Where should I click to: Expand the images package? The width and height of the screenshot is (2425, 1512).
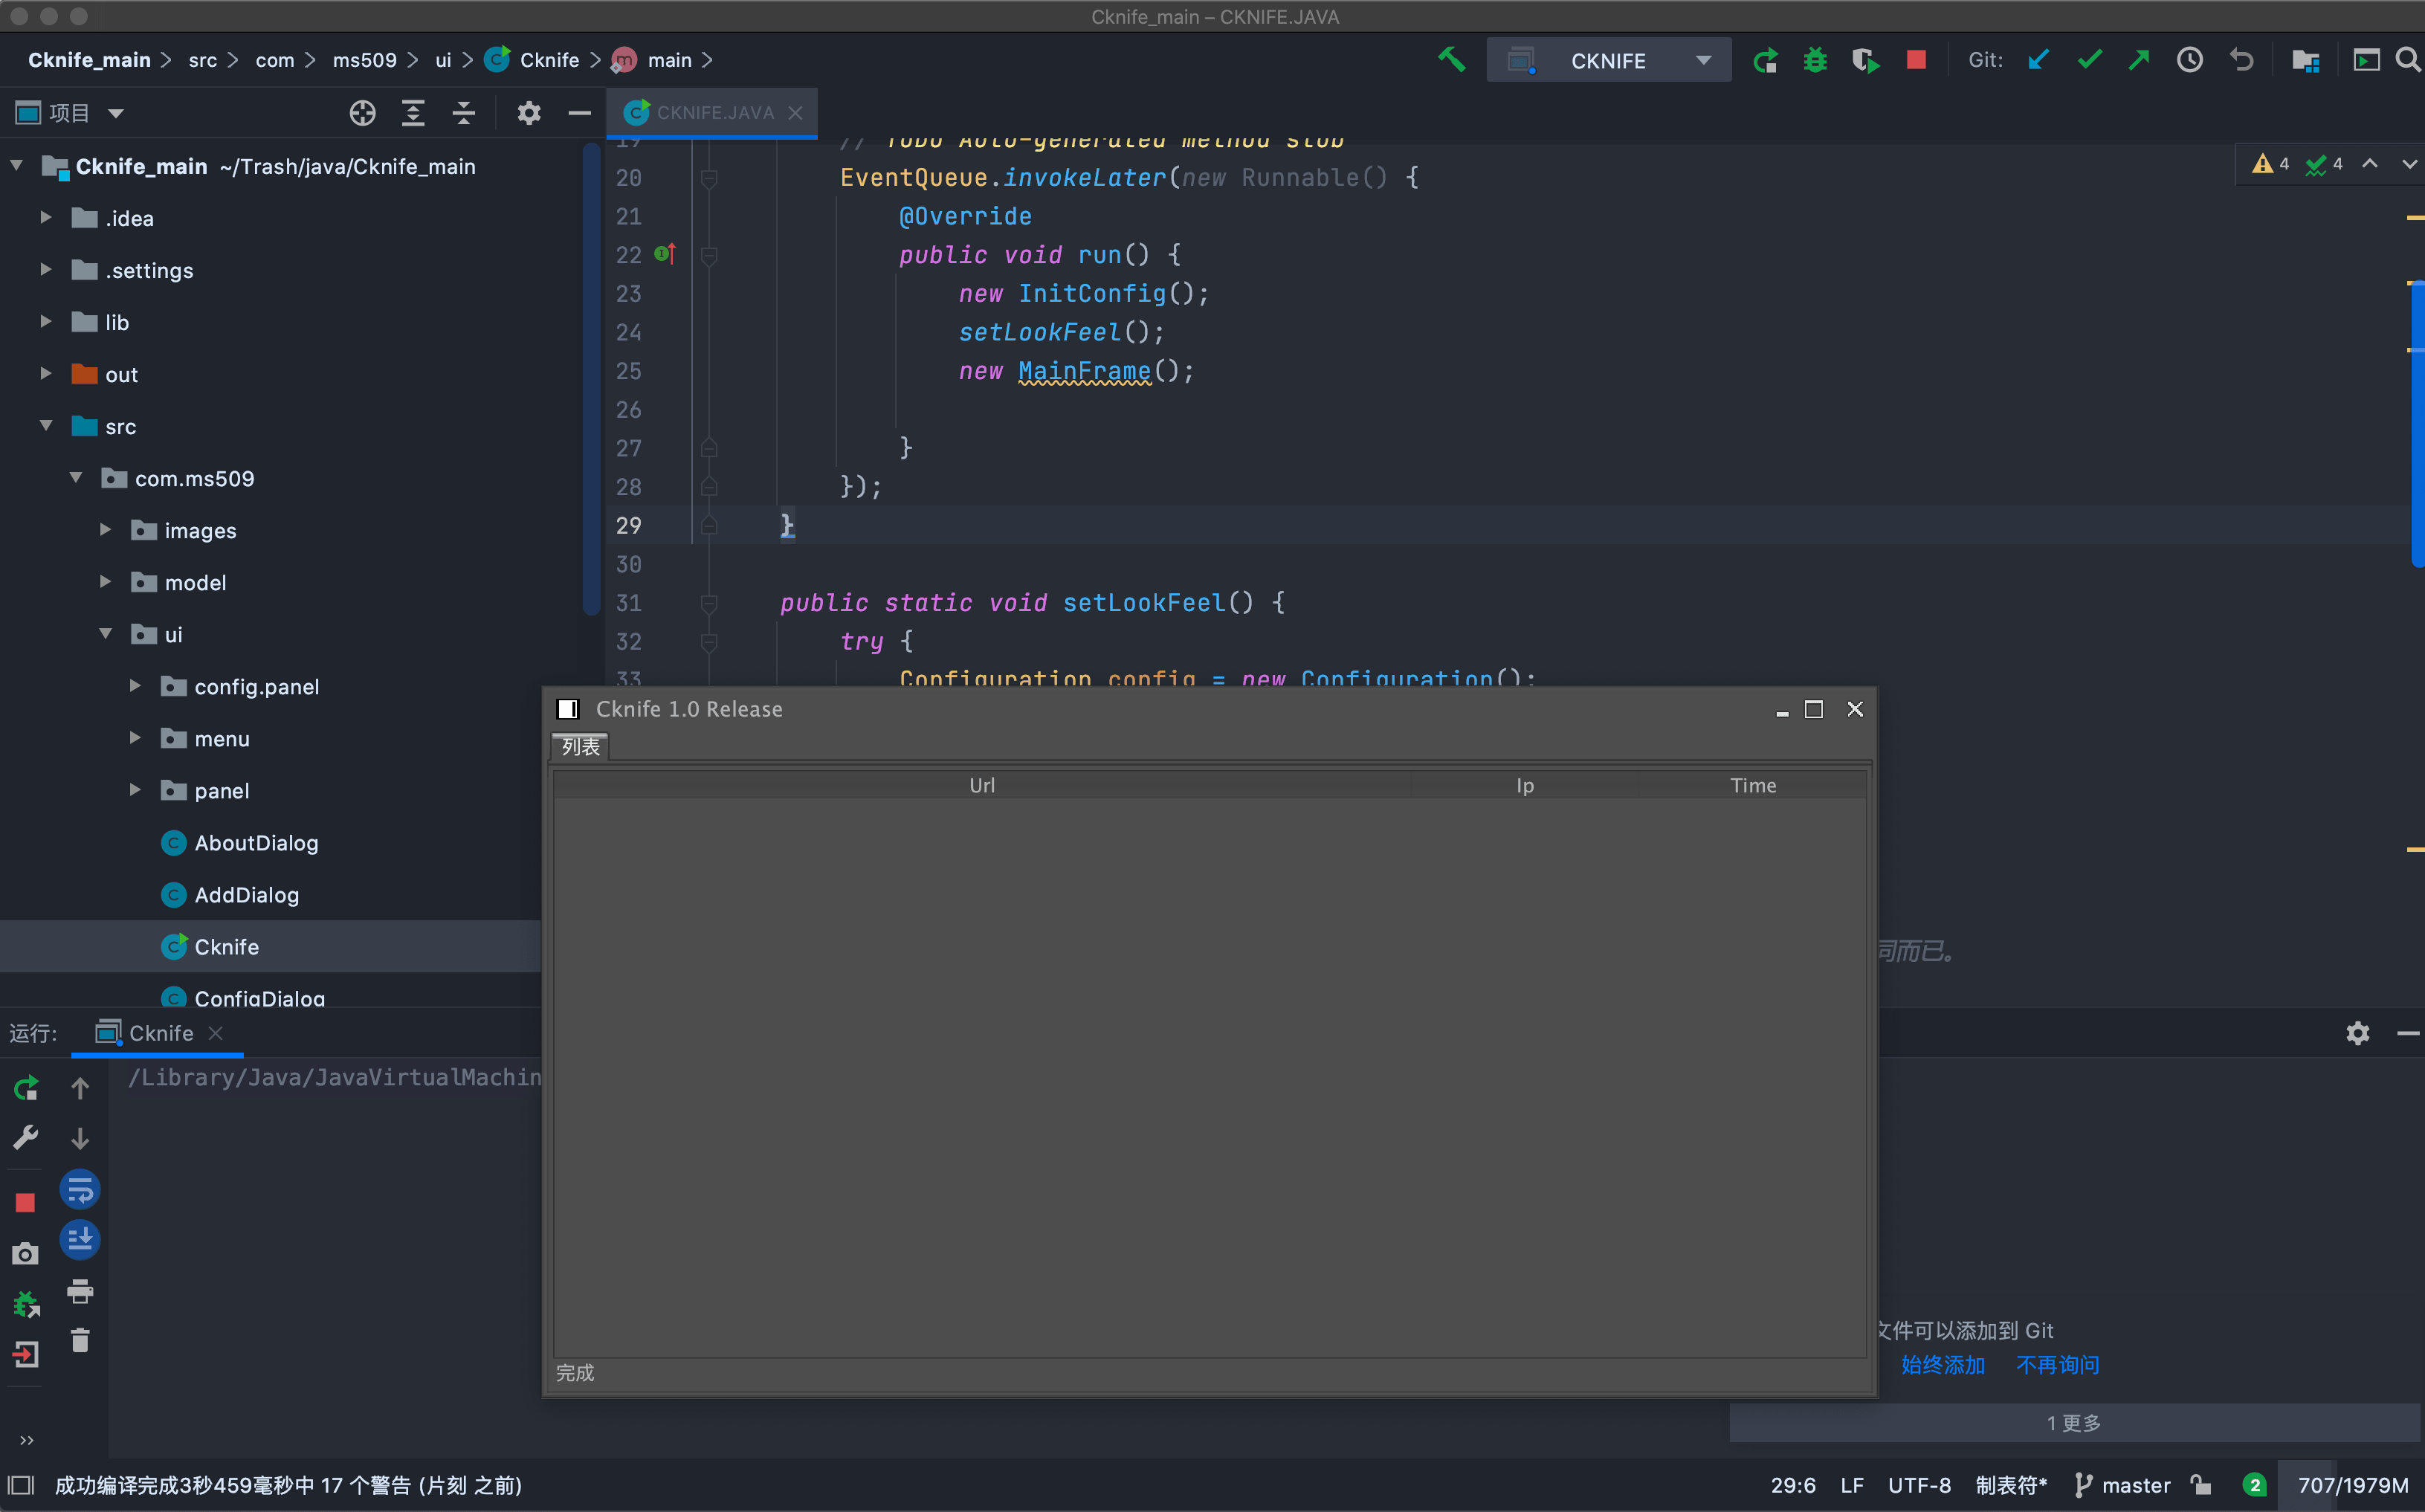click(x=105, y=529)
